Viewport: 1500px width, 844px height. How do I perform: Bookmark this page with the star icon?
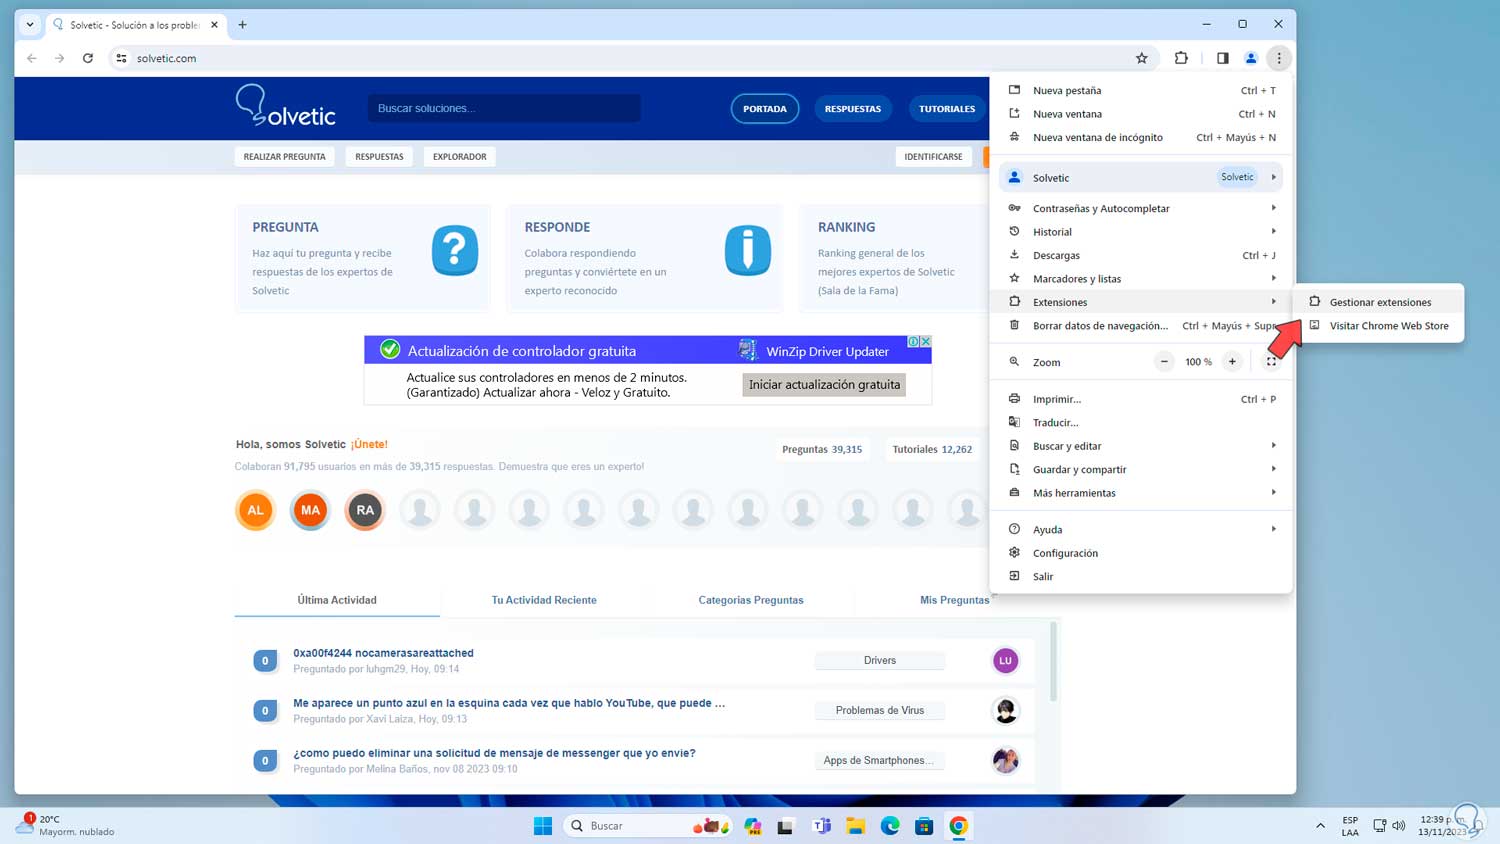click(x=1142, y=58)
